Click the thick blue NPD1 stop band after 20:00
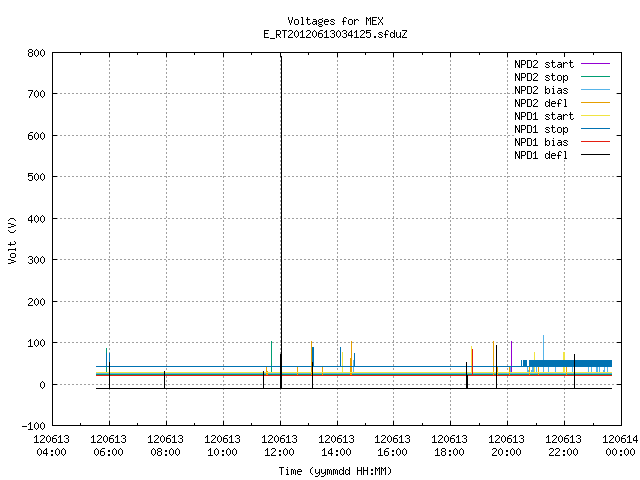 [x=570, y=364]
